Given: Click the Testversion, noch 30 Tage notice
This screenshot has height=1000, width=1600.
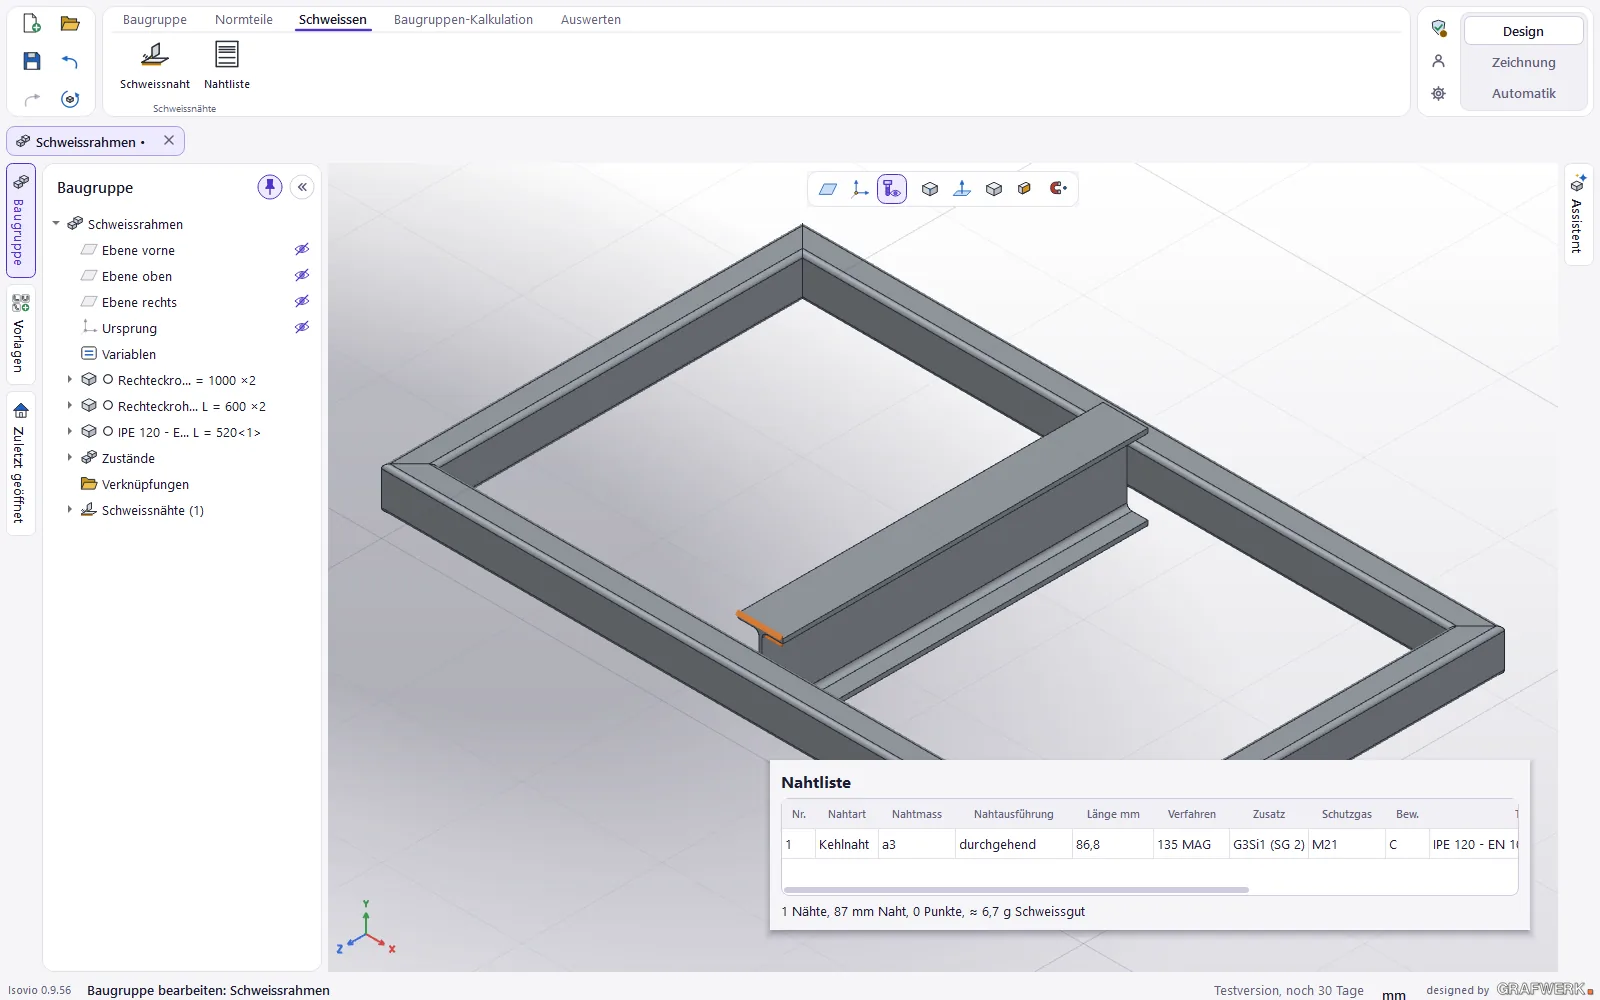Looking at the screenshot, I should (1288, 990).
